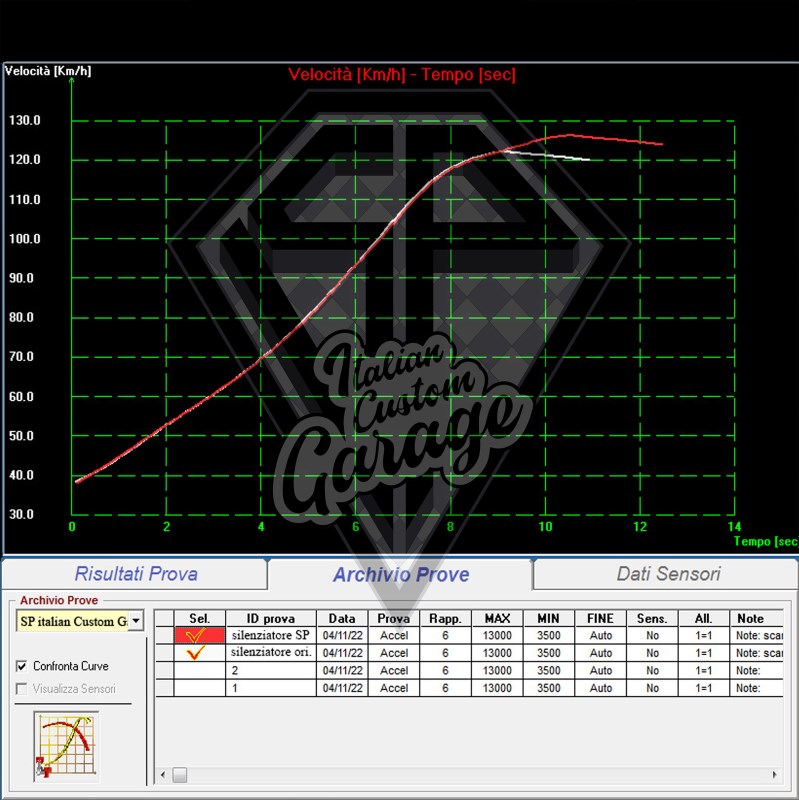Tick the selection cell for test 2
Viewport: 799px width, 800px height.
[199, 670]
